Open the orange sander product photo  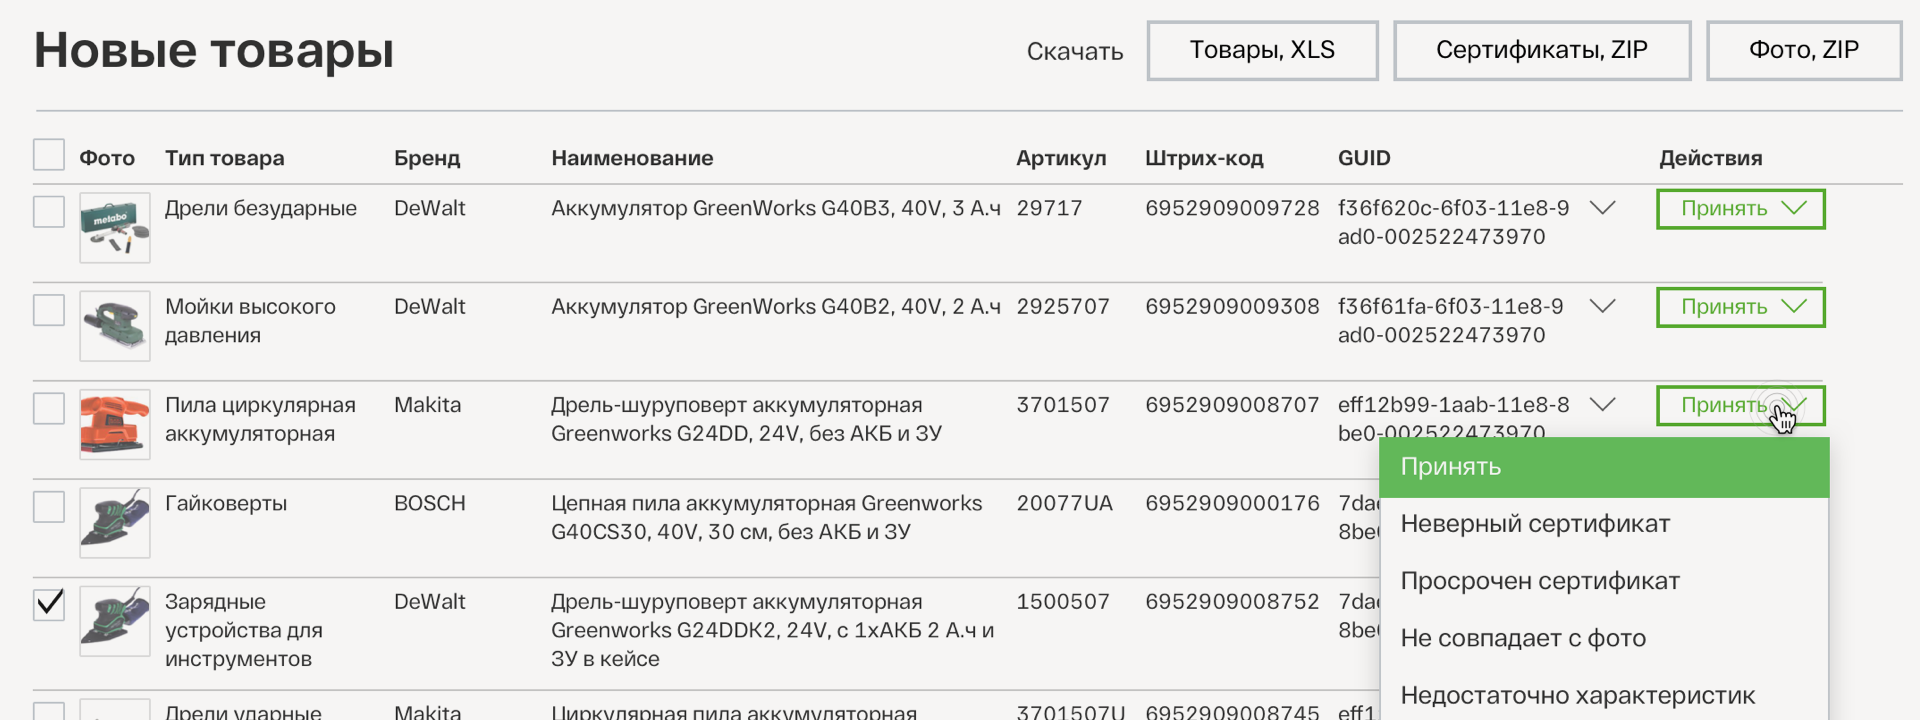(x=115, y=424)
